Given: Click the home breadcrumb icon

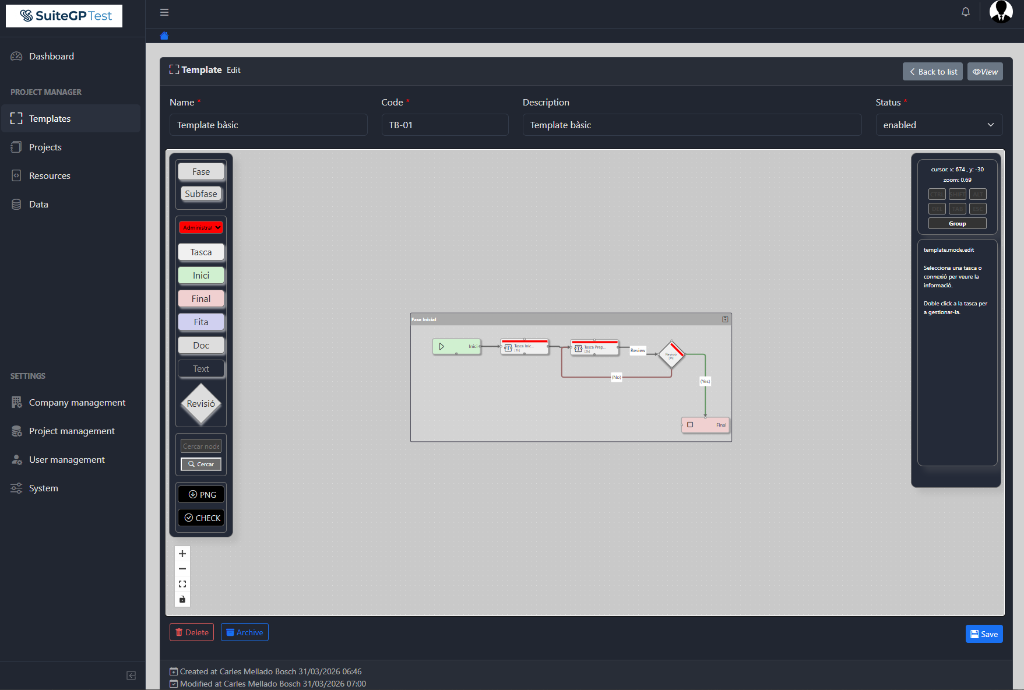Looking at the screenshot, I should click(x=165, y=36).
